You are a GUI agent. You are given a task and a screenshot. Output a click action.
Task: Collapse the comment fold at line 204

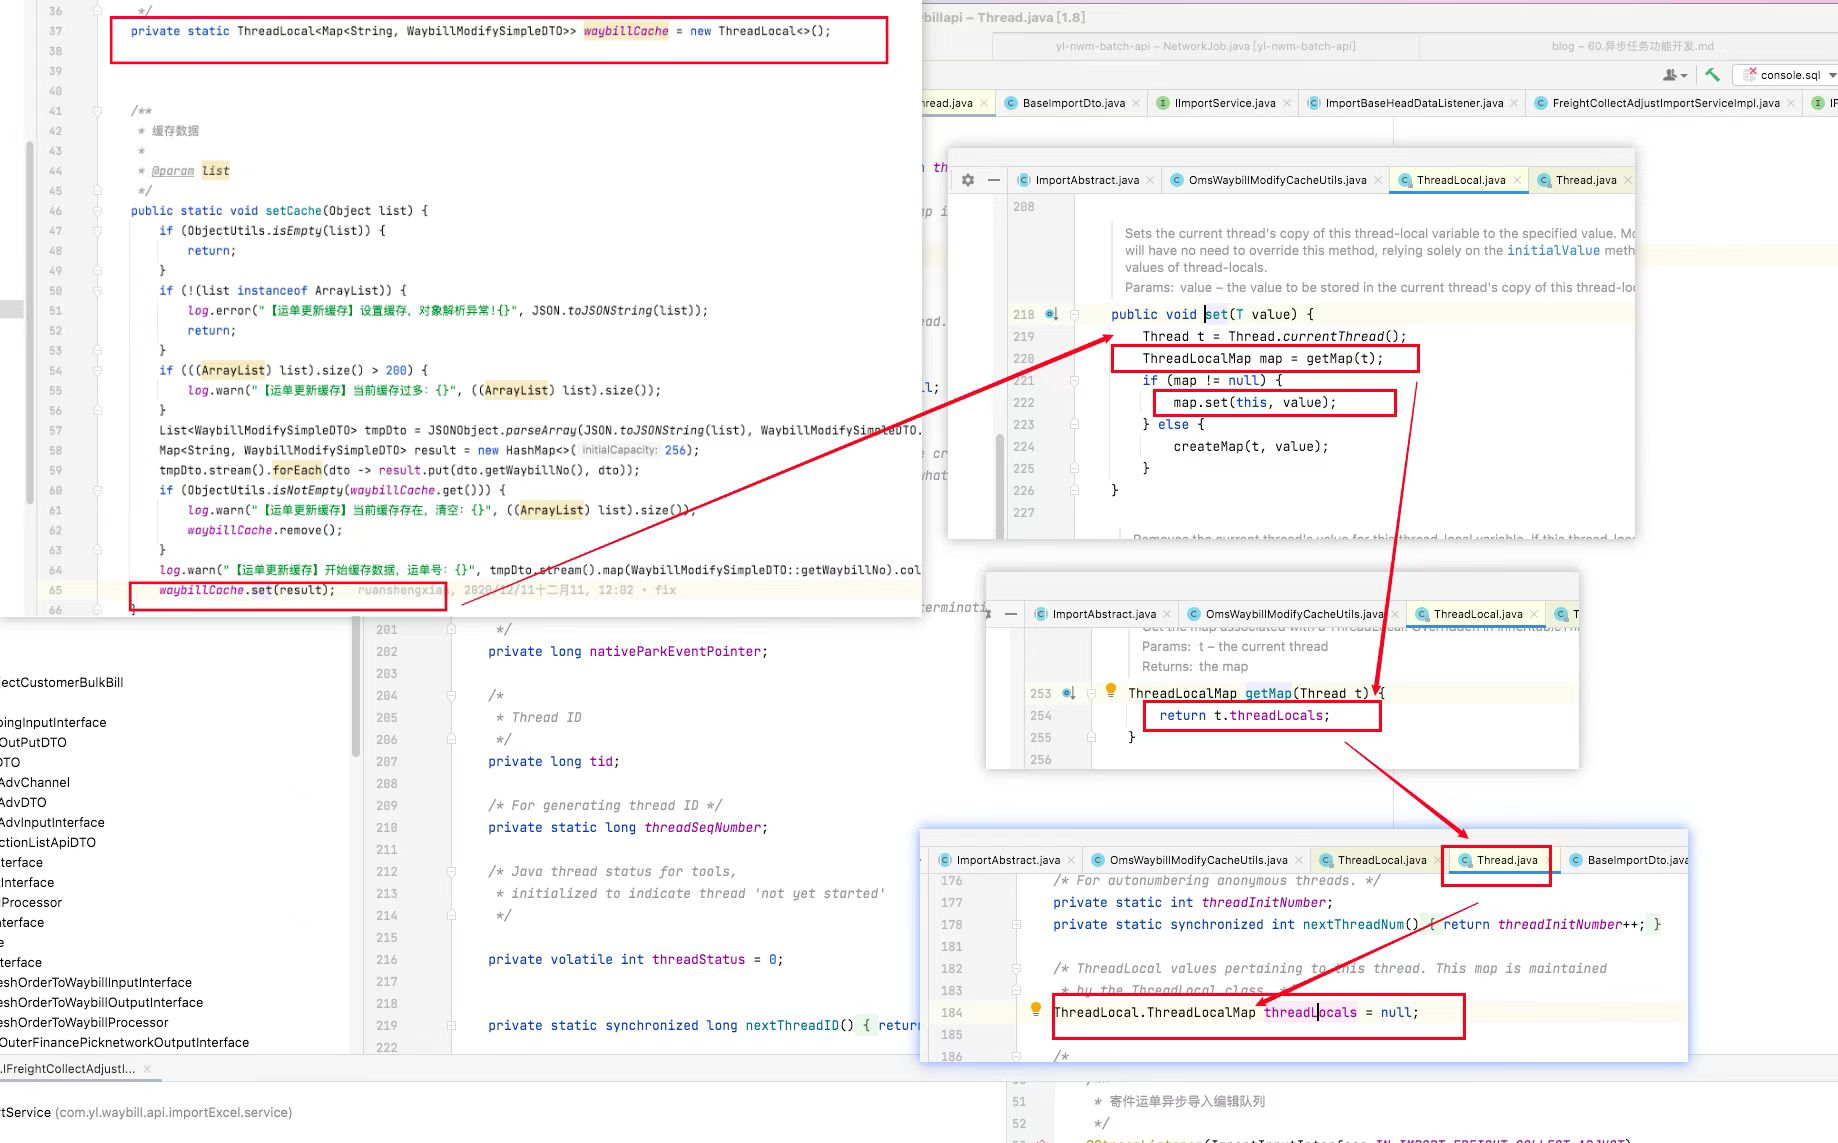pos(451,696)
